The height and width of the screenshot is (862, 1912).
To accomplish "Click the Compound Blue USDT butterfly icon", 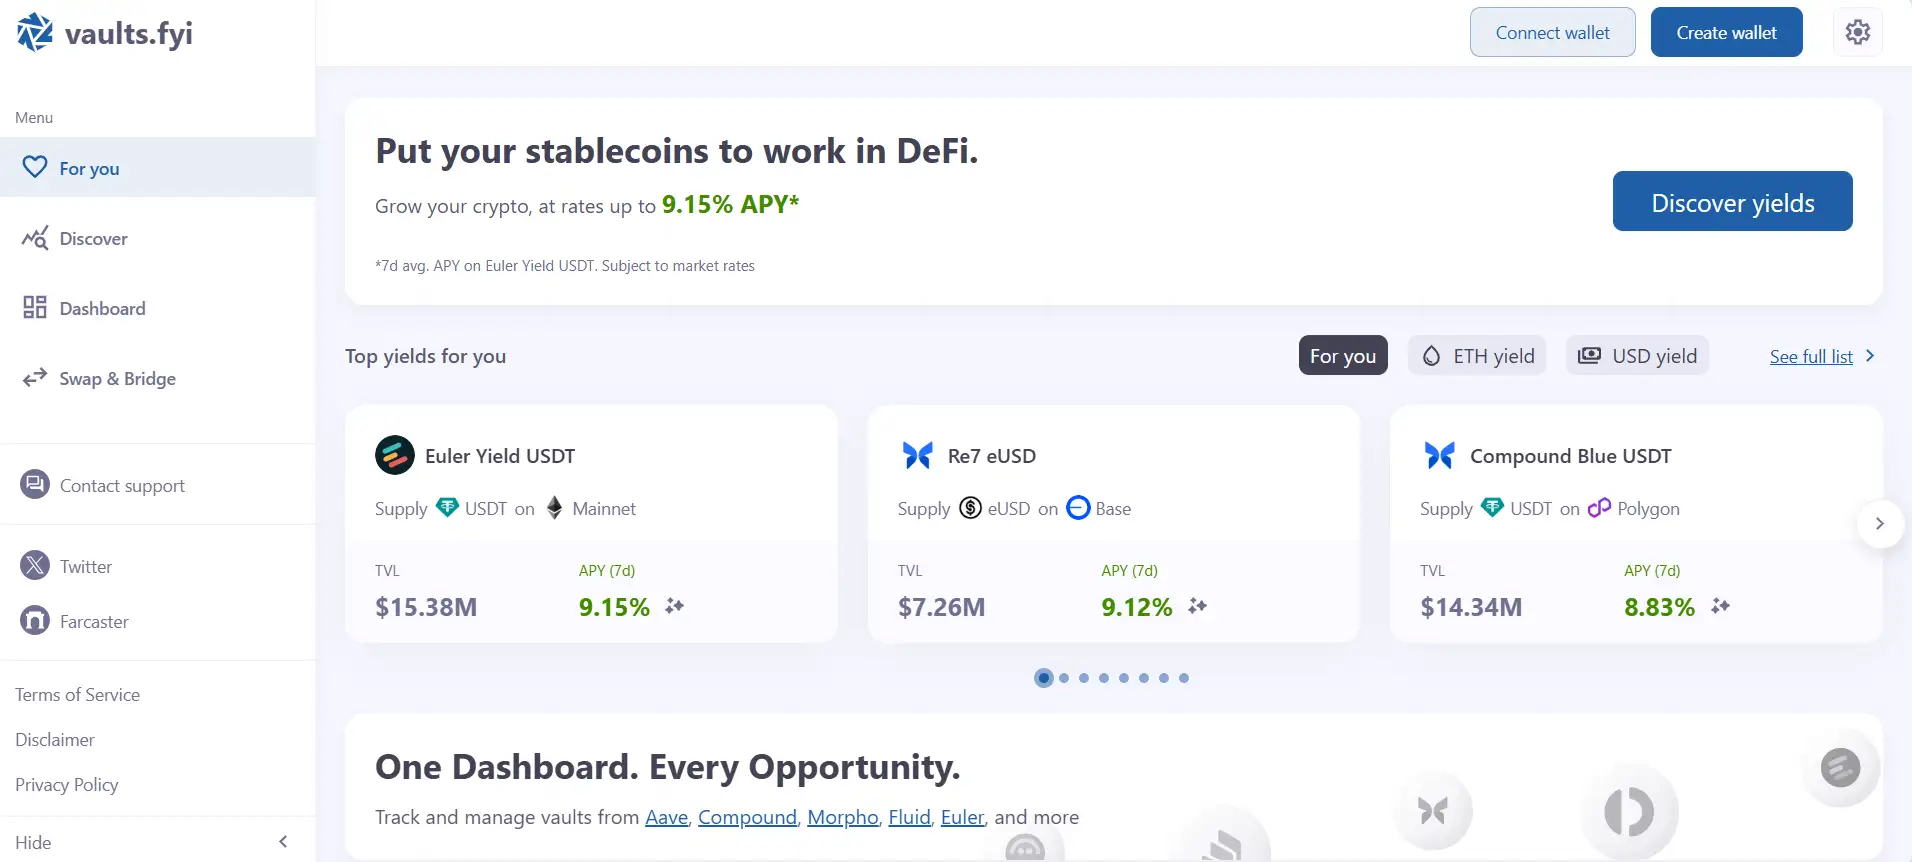I will click(x=1439, y=455).
